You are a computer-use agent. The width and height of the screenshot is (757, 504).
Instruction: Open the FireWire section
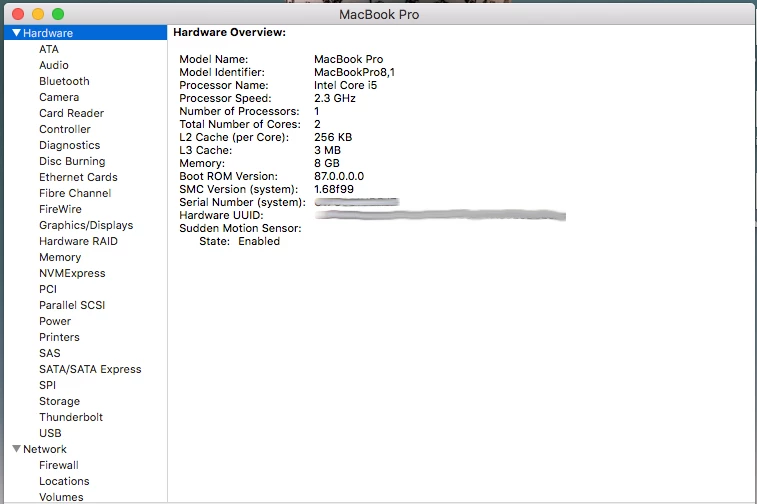[60, 209]
